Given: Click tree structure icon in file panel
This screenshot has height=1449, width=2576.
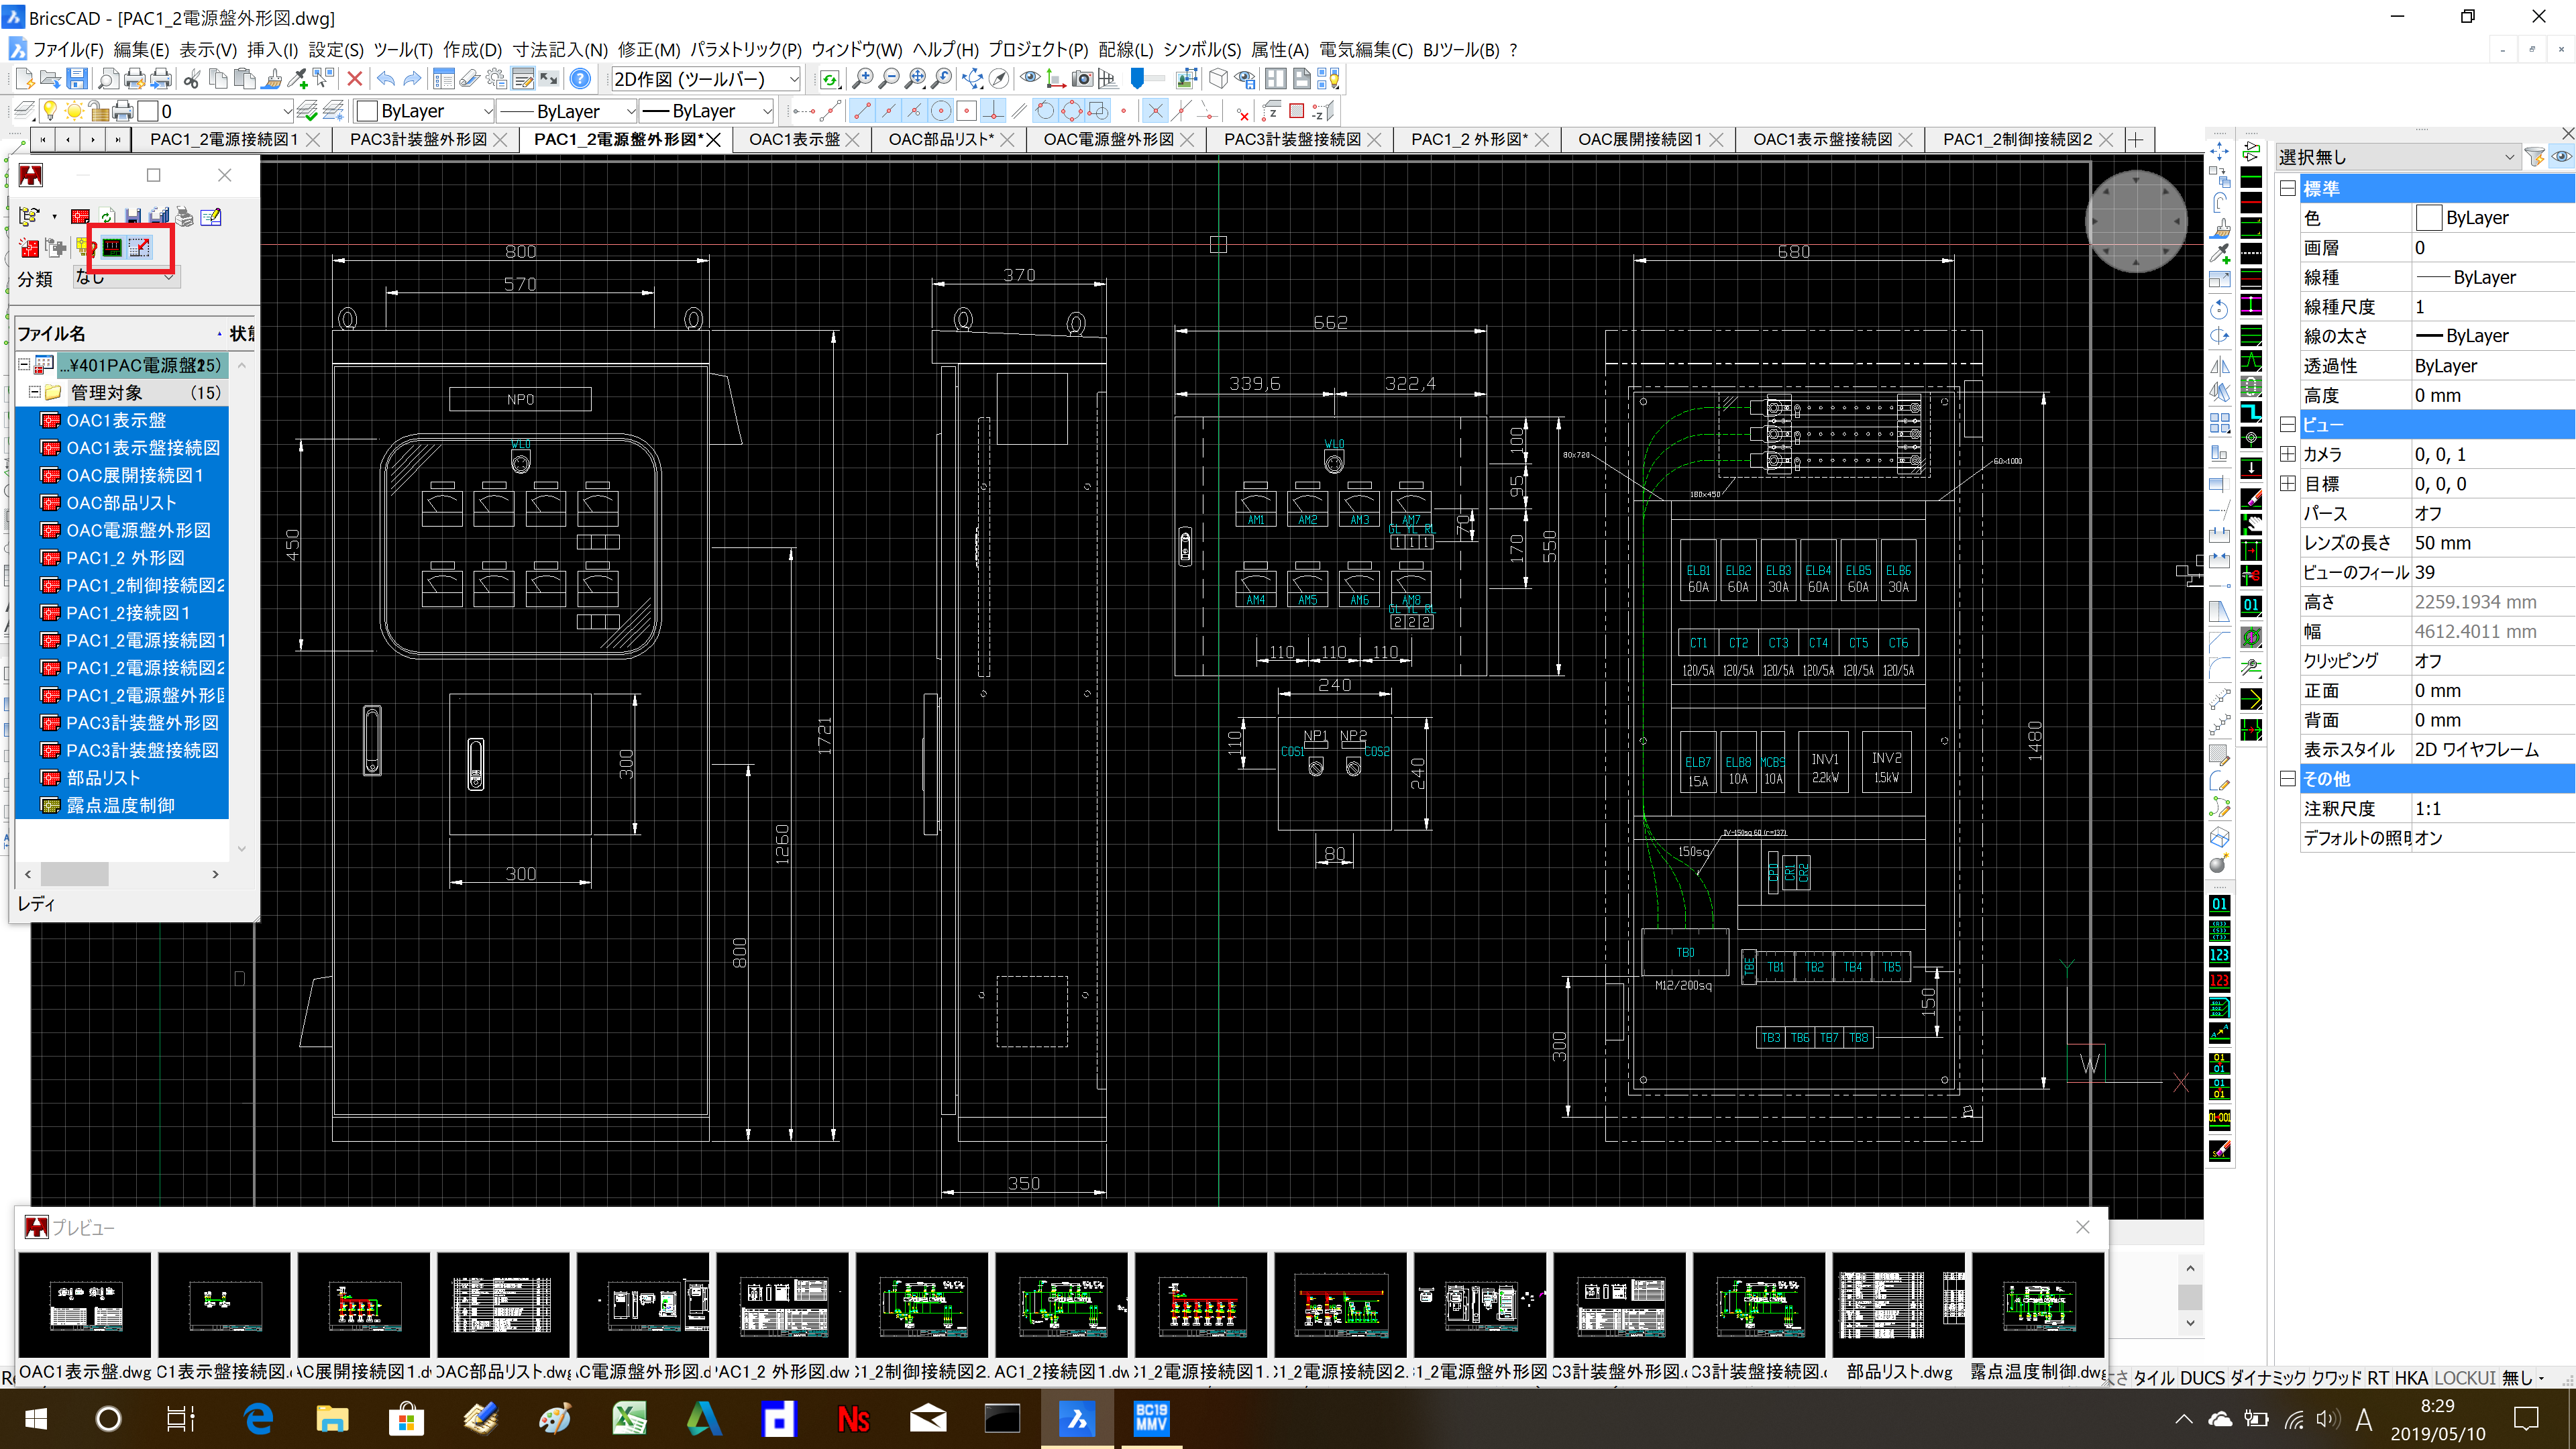Looking at the screenshot, I should pos(30,216).
